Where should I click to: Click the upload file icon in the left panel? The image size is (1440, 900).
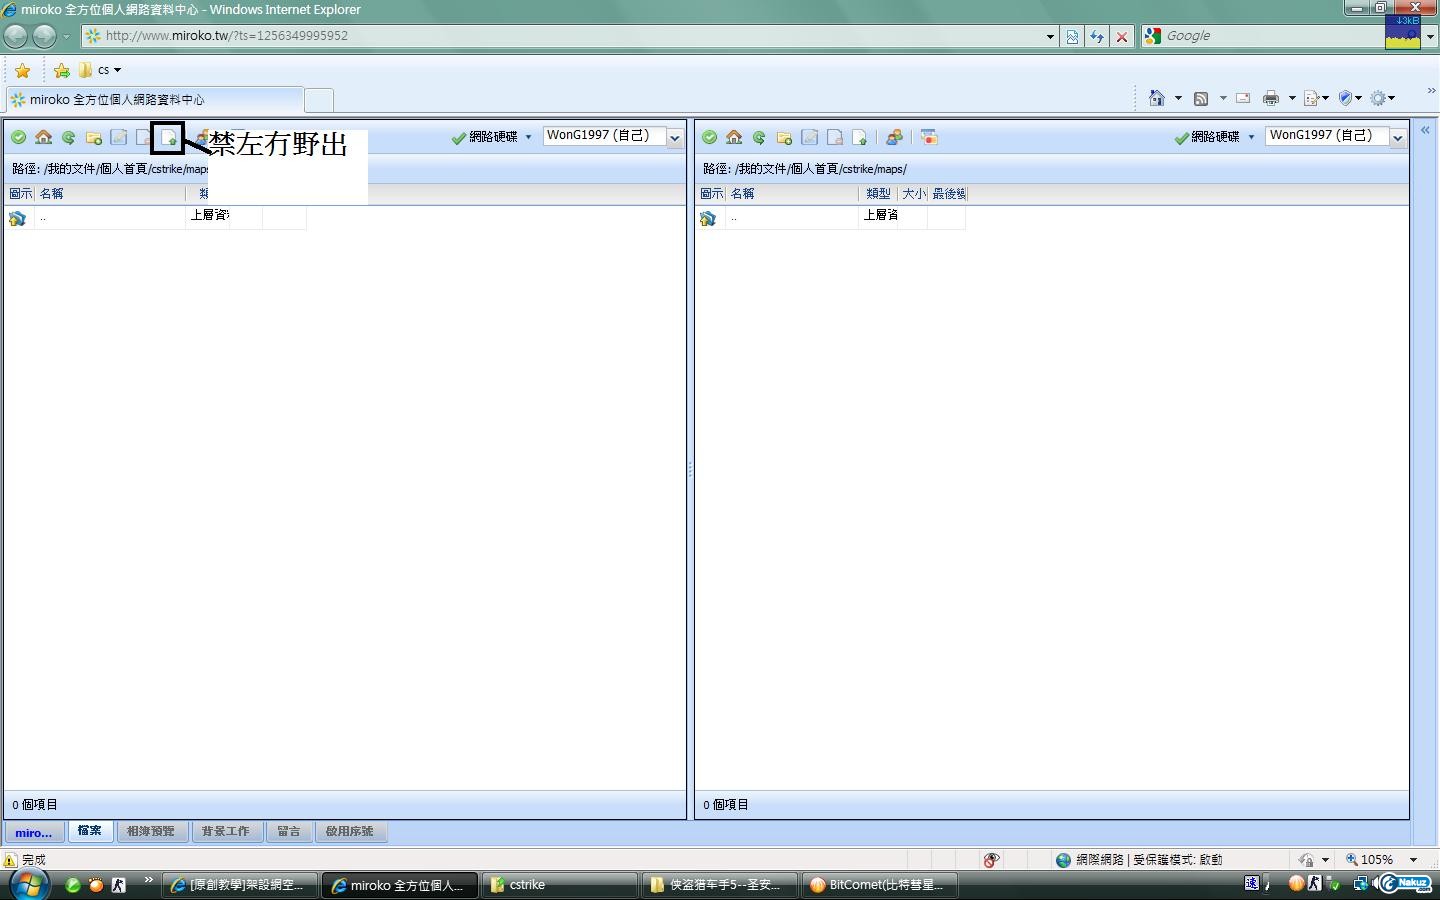[169, 138]
